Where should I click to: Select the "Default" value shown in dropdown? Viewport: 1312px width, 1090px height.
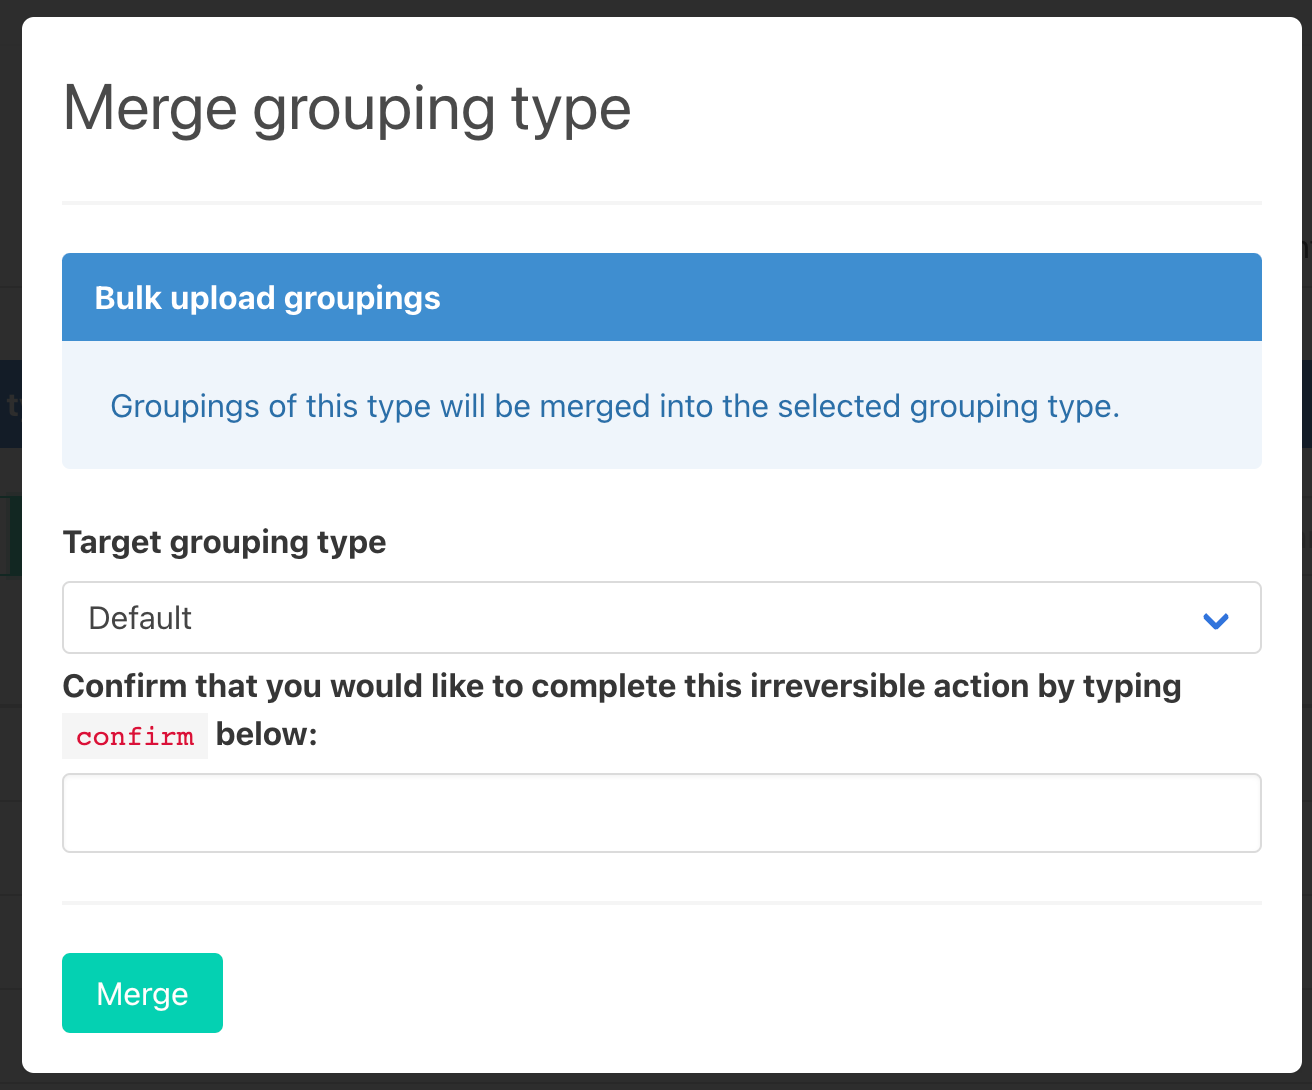tap(141, 618)
